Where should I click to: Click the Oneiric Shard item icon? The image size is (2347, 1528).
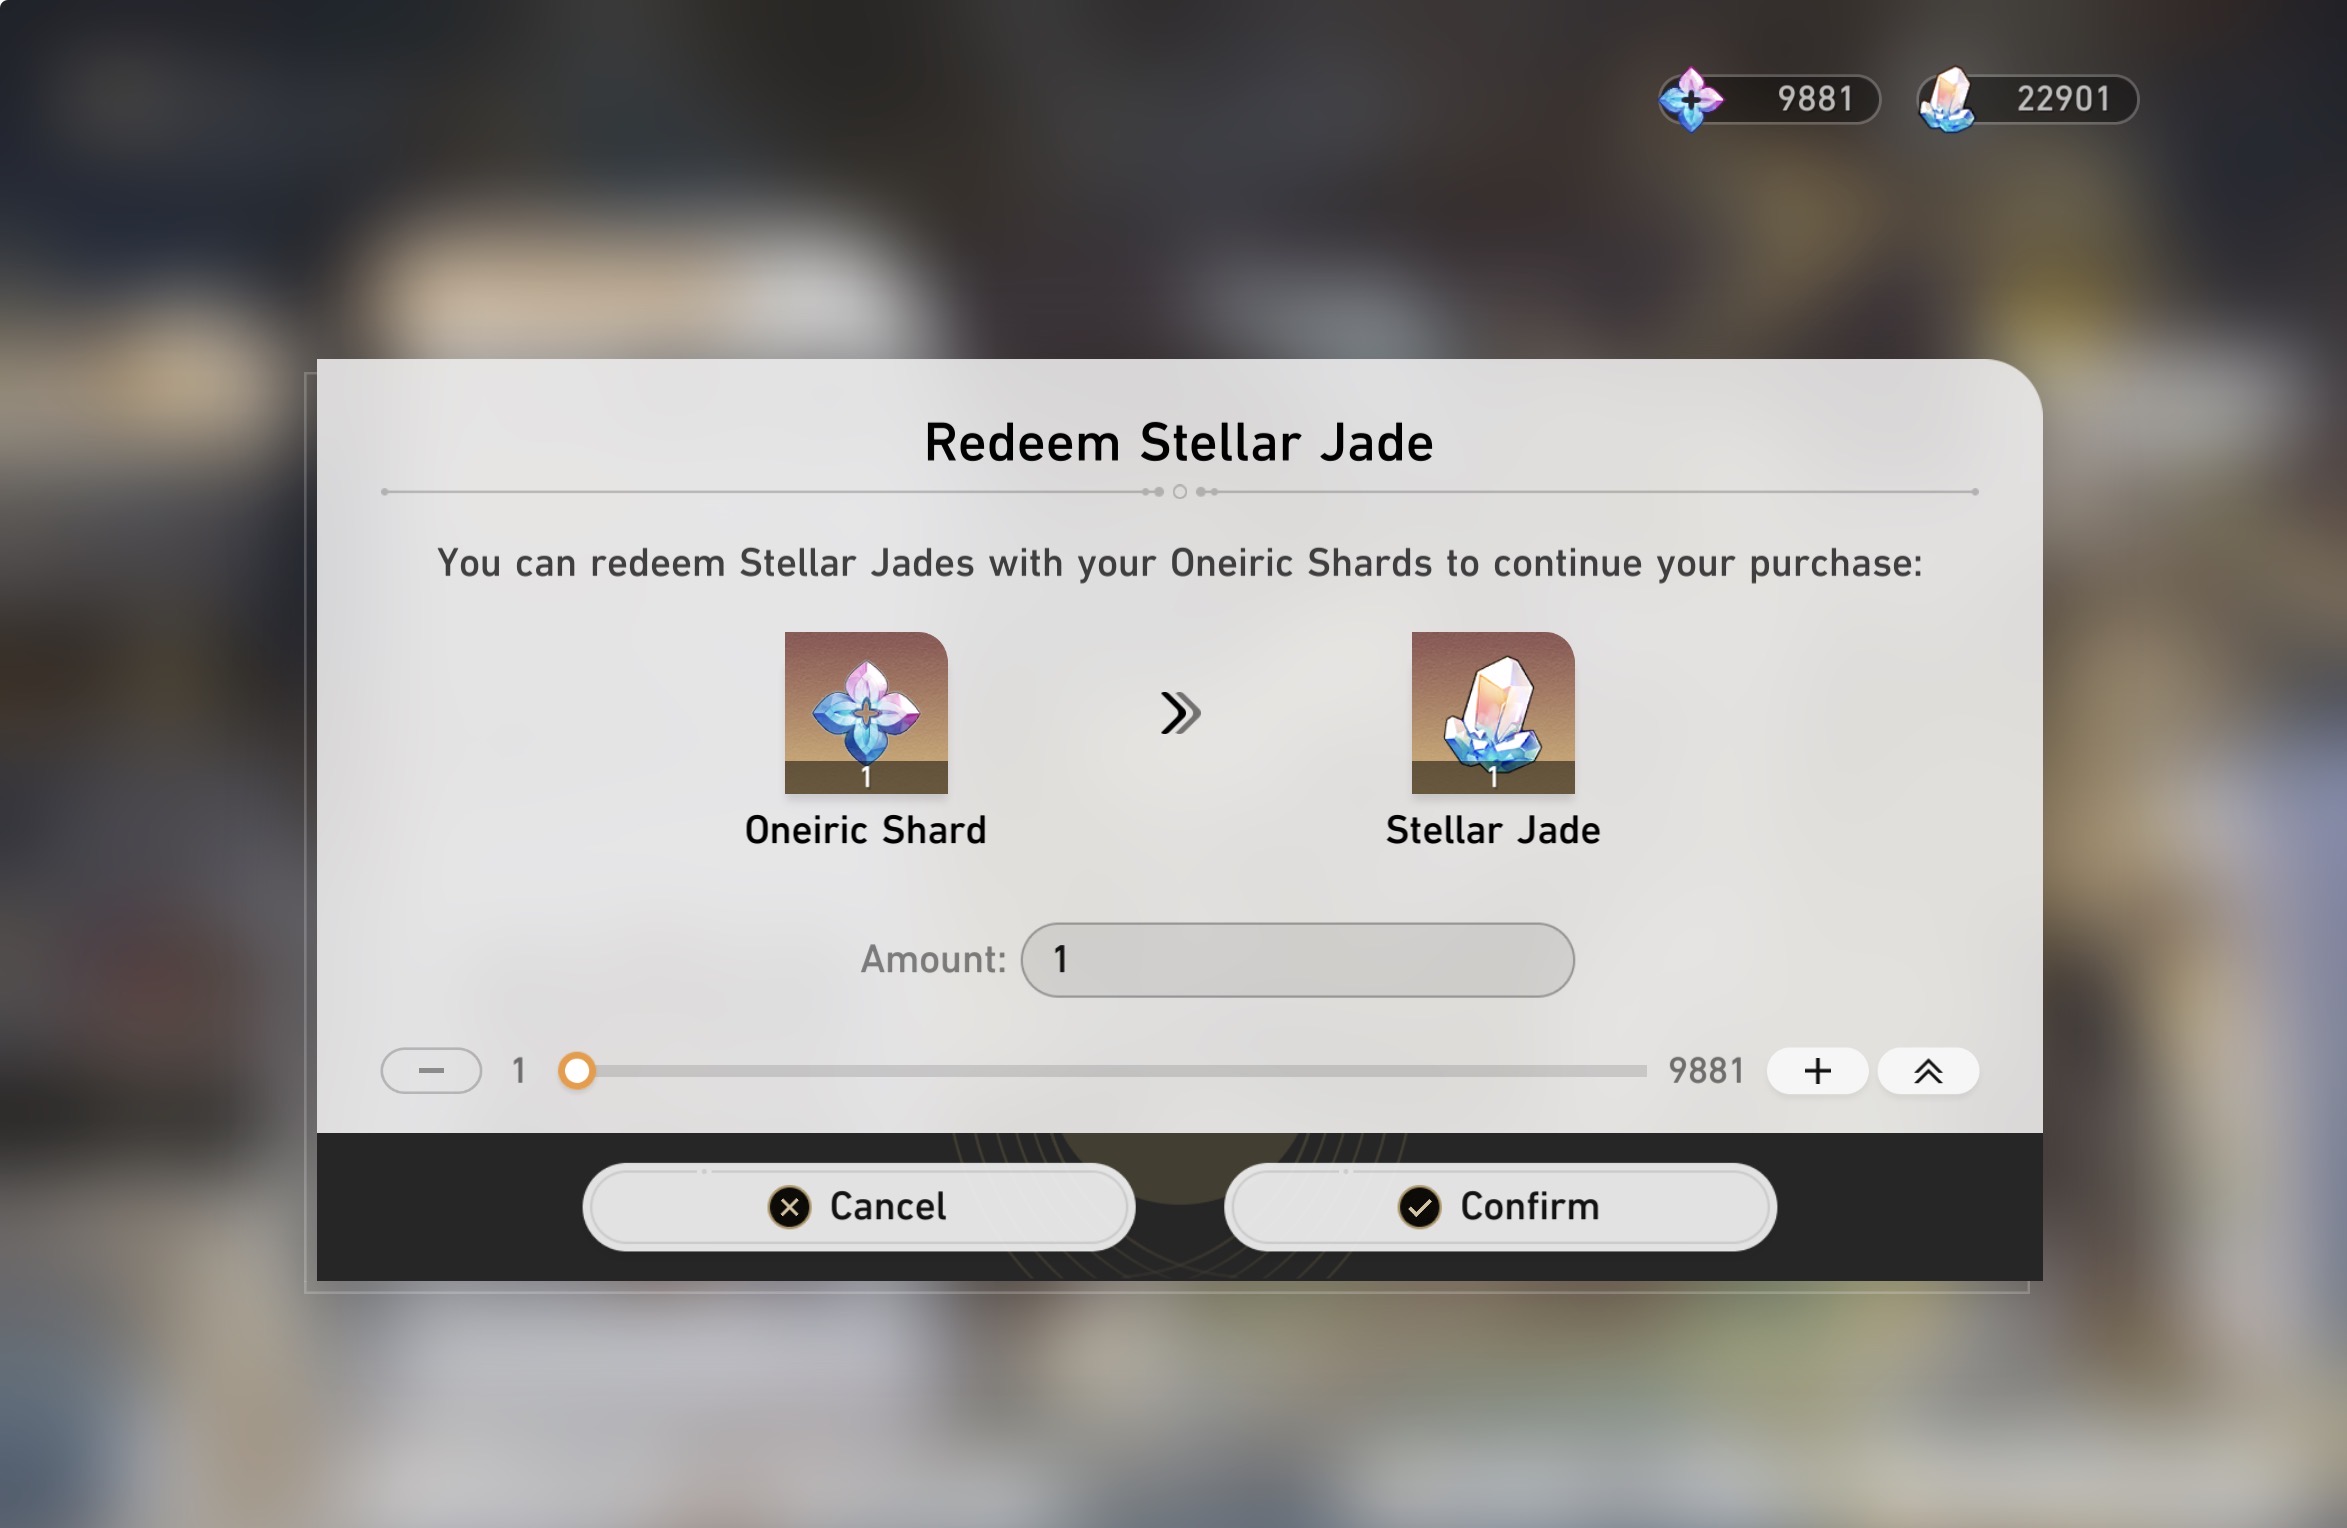(x=866, y=712)
